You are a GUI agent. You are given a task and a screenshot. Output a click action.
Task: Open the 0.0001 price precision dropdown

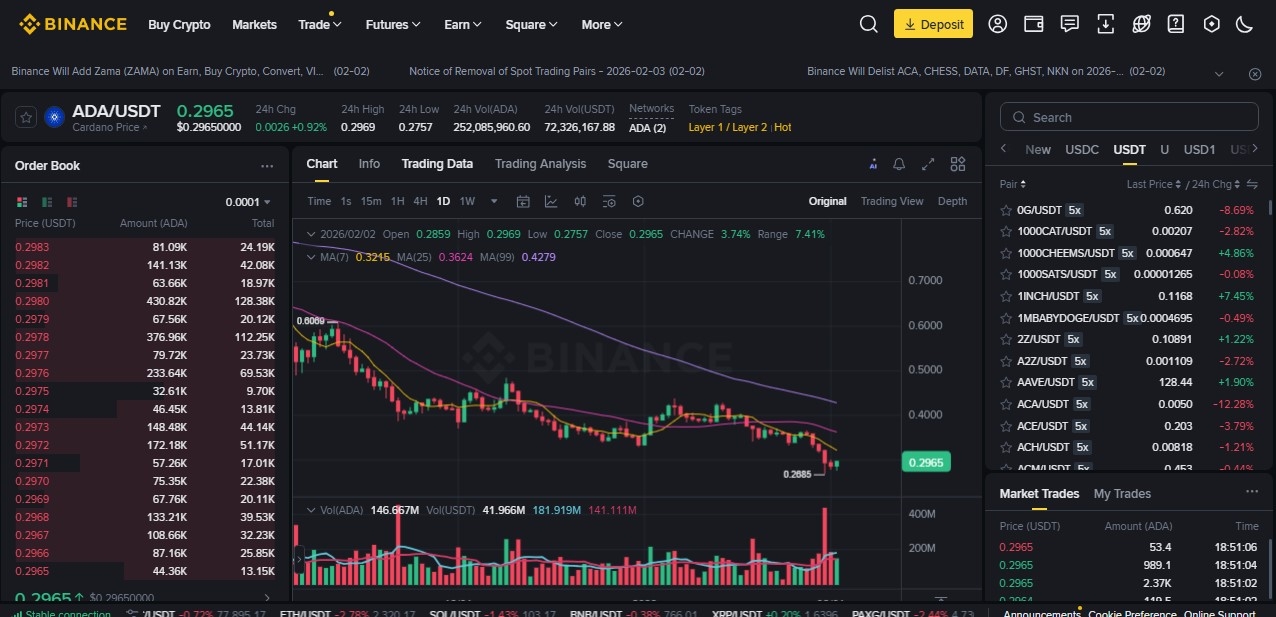click(x=249, y=202)
